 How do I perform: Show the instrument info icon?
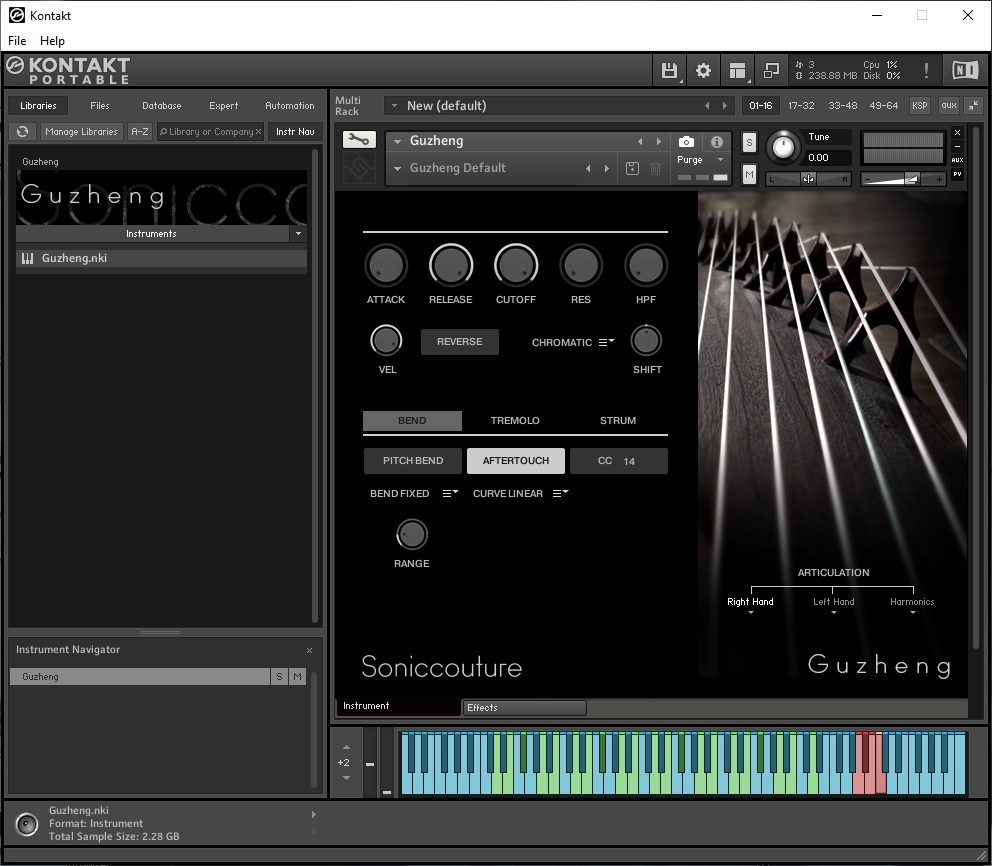click(717, 142)
